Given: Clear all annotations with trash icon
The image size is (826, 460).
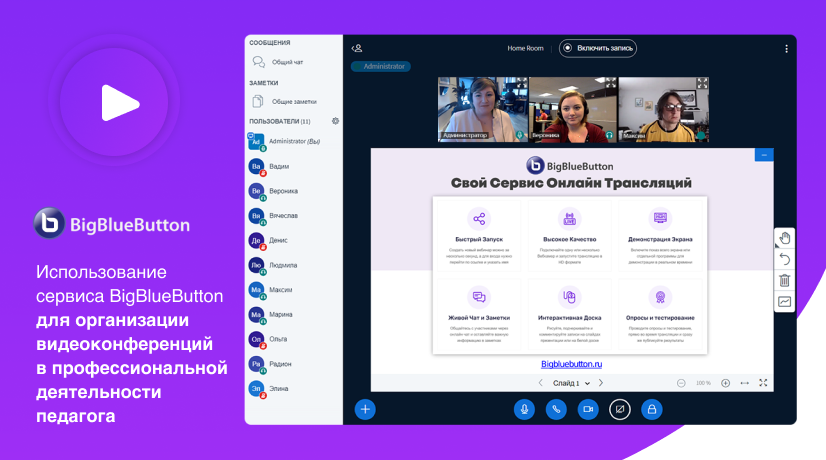Looking at the screenshot, I should pos(784,280).
